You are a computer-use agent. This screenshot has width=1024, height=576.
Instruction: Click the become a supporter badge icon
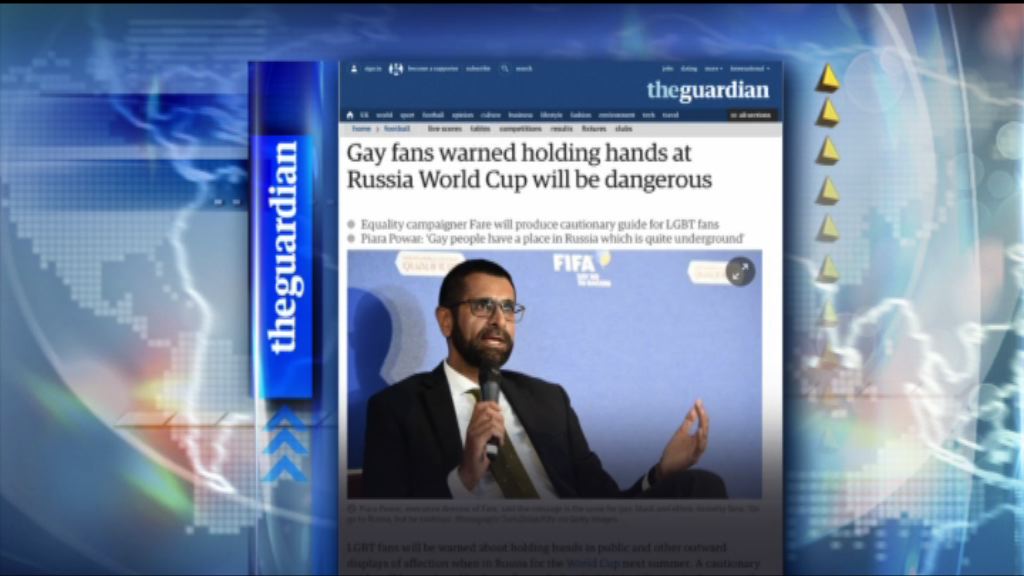pyautogui.click(x=396, y=69)
